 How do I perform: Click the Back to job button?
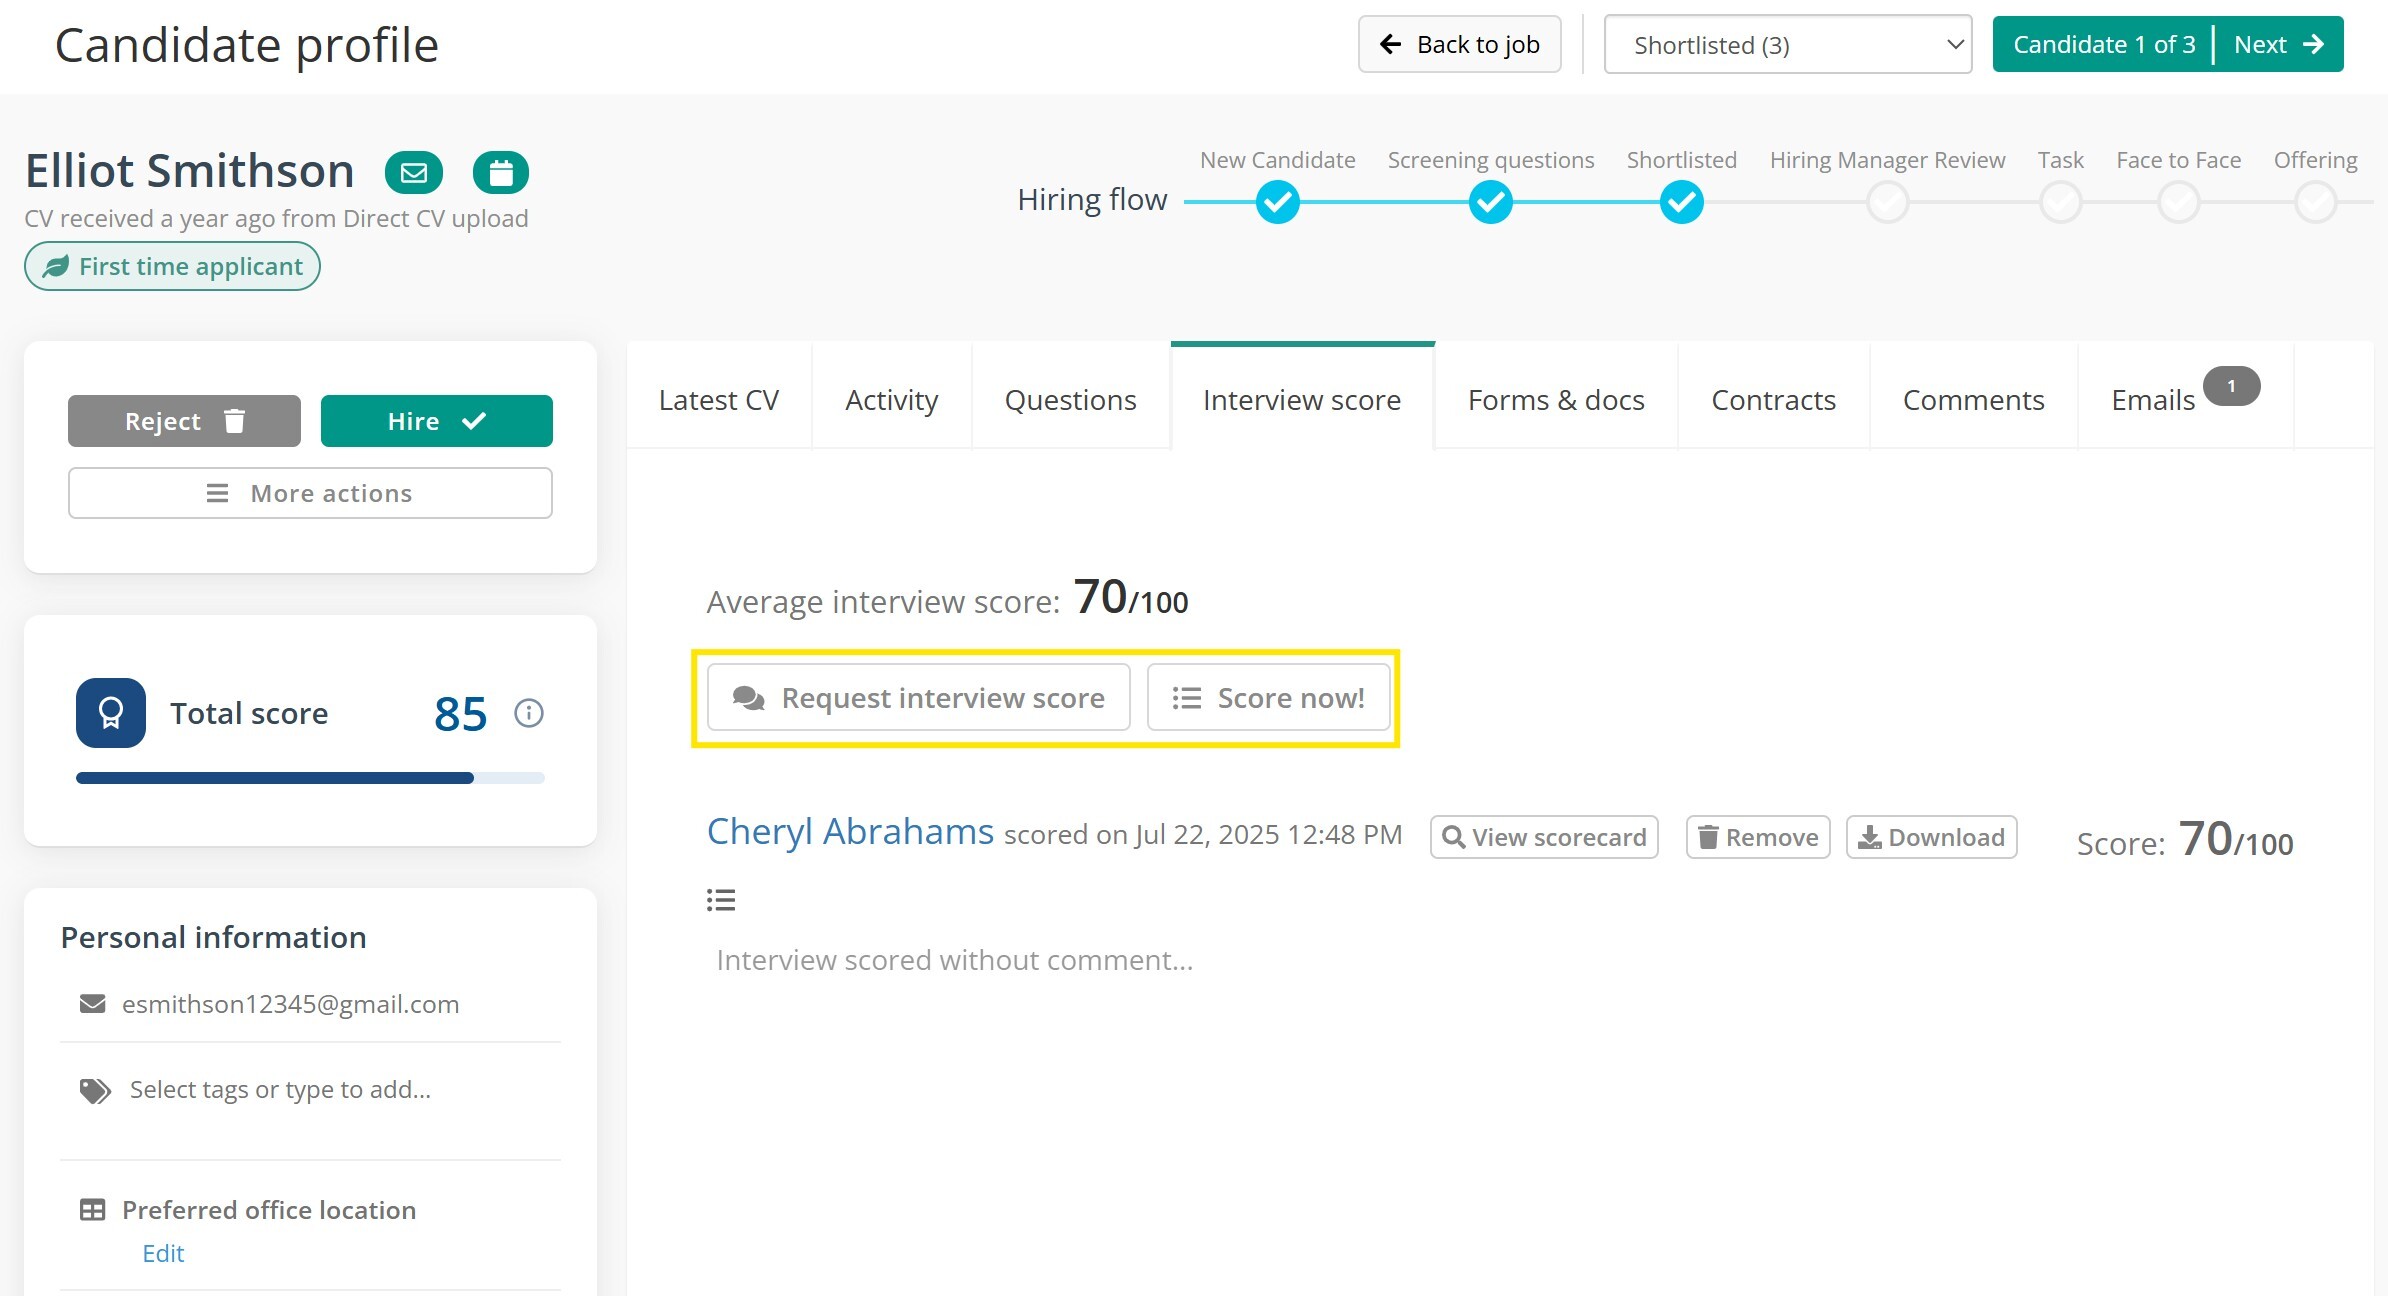point(1459,44)
